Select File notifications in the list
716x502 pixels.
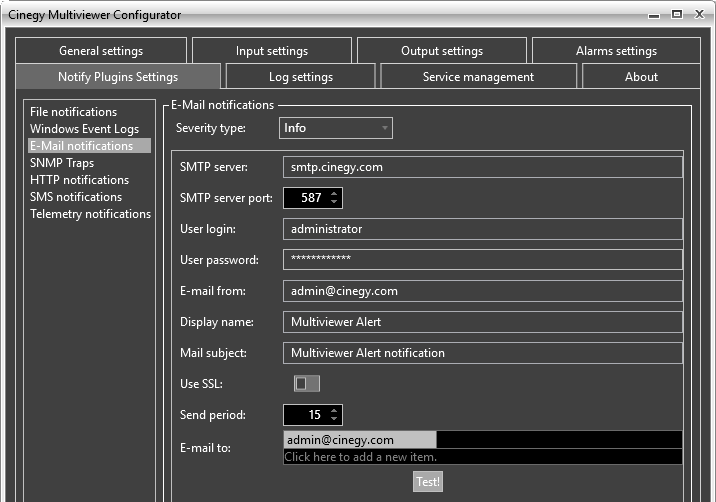74,112
